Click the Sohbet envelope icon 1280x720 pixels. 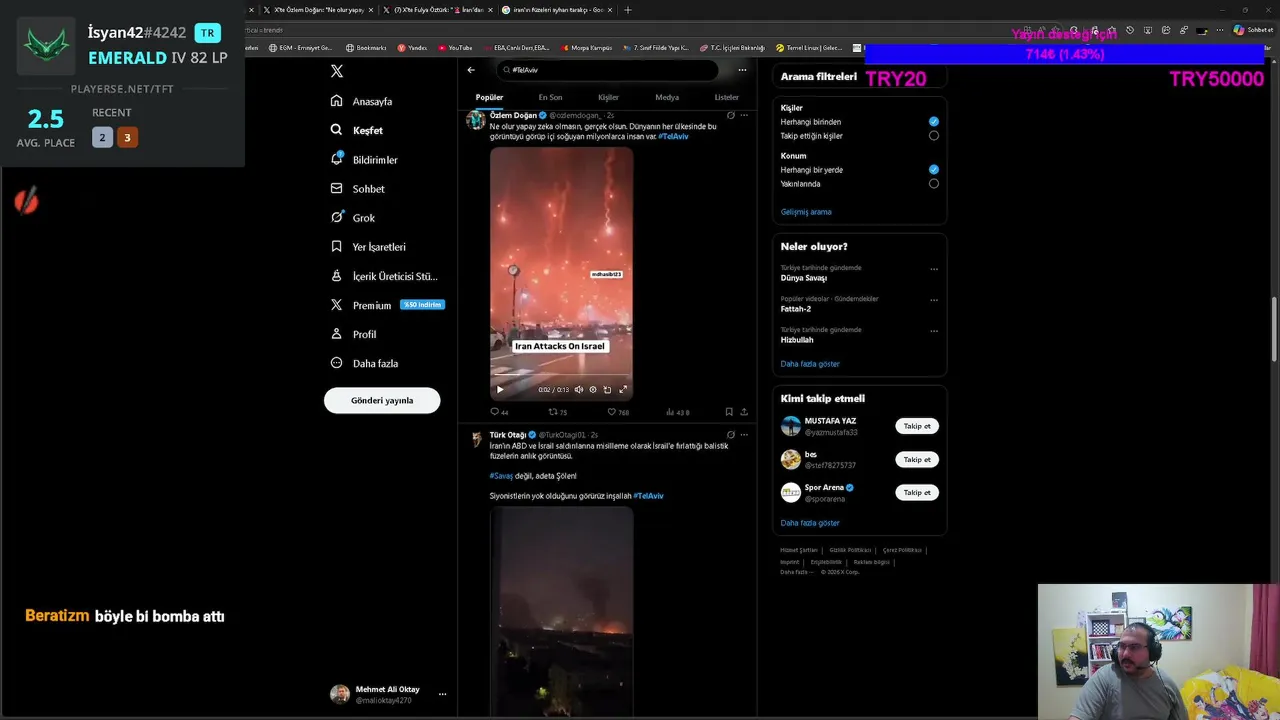click(337, 188)
